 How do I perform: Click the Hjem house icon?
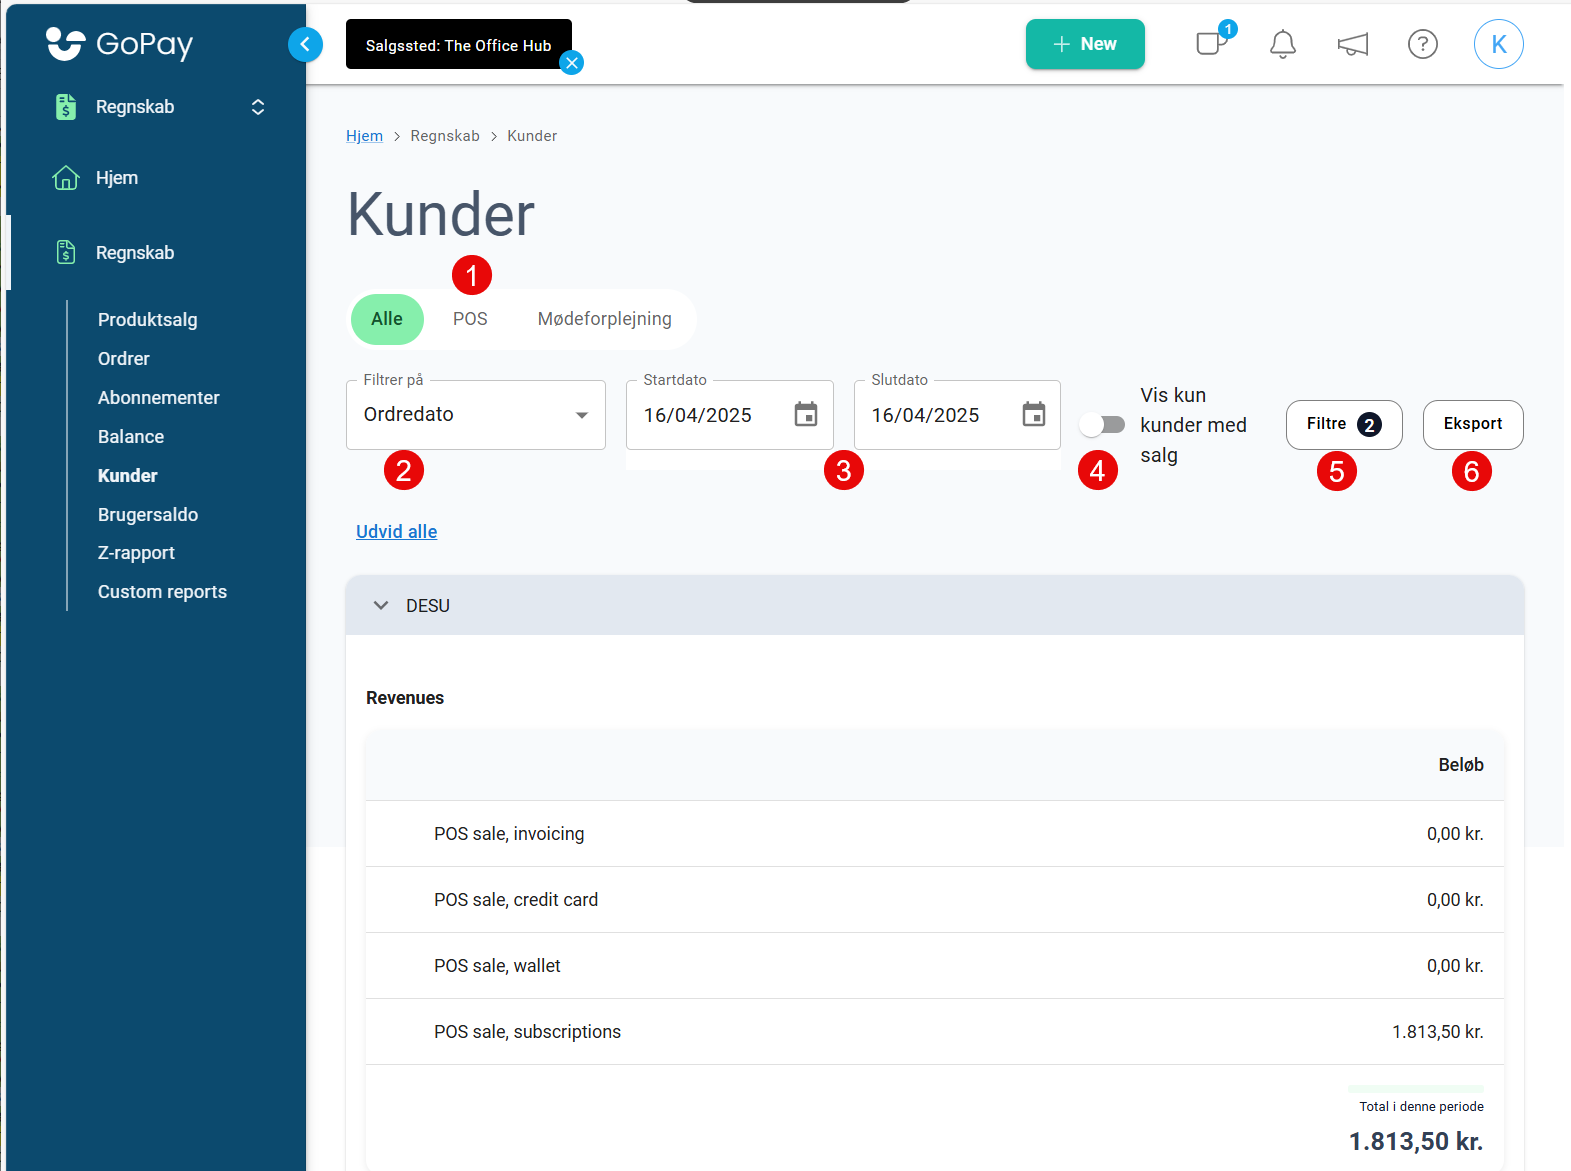tap(66, 178)
